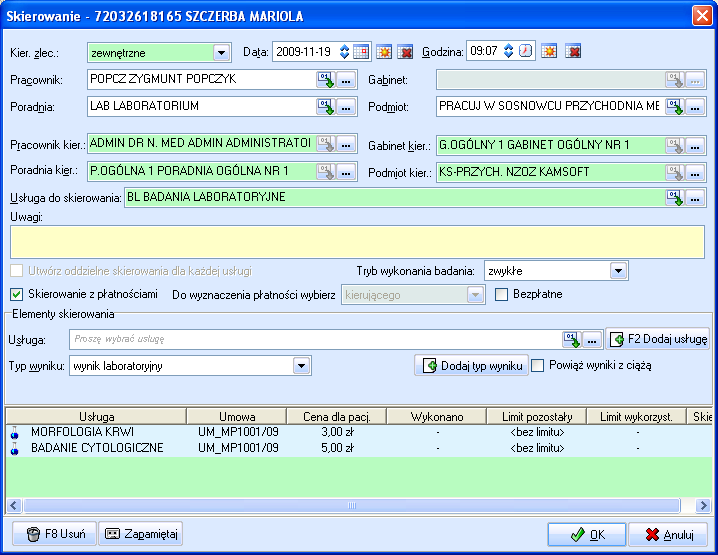
Task: Open the browse ellipsis for Gabinet kier.
Action: [x=695, y=146]
